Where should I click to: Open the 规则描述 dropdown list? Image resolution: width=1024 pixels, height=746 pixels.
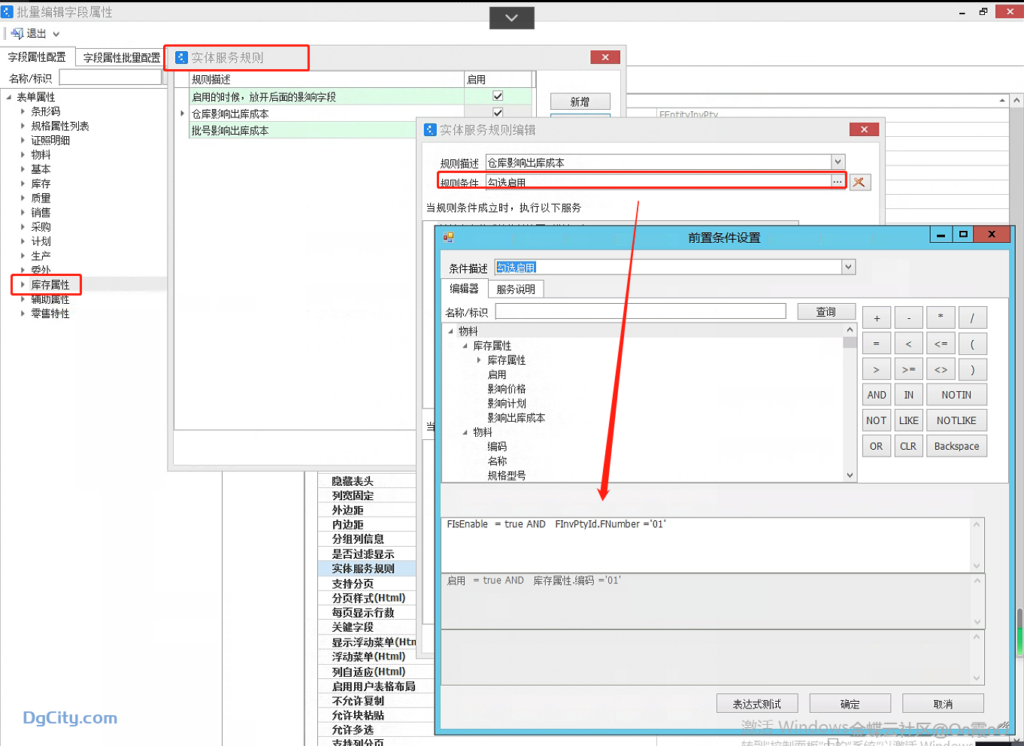837,162
